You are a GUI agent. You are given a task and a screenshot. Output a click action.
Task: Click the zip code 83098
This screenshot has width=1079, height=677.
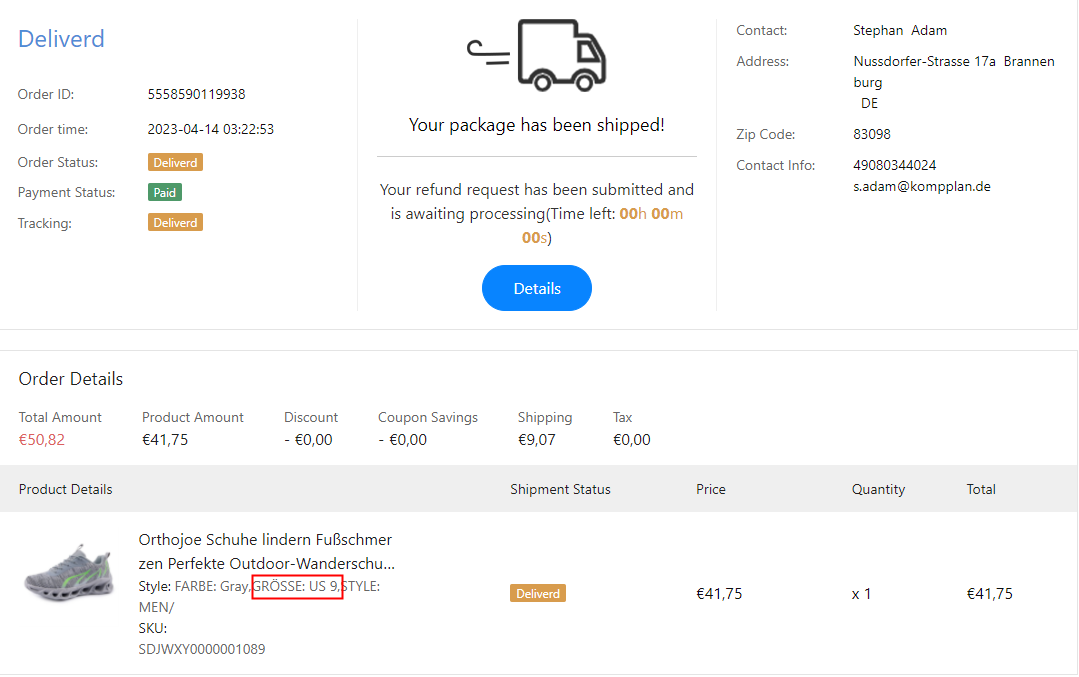point(871,134)
